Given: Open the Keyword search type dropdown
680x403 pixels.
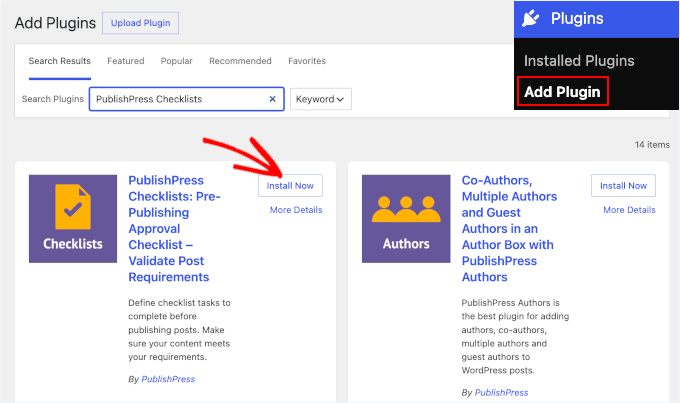Looking at the screenshot, I should [x=320, y=99].
